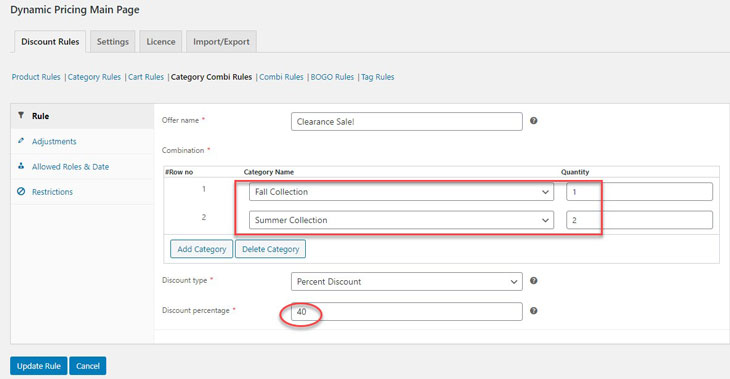Click the Cancel button

[88, 366]
